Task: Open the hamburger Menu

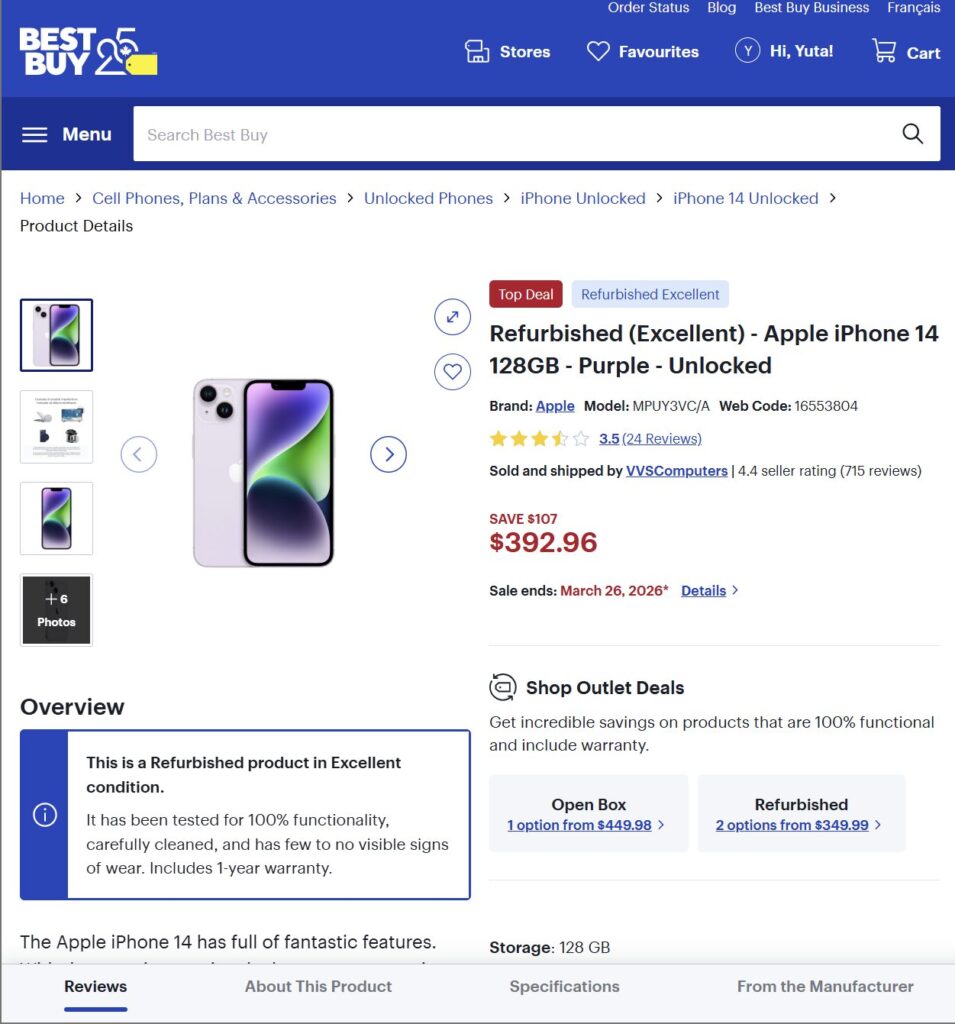Action: point(66,134)
